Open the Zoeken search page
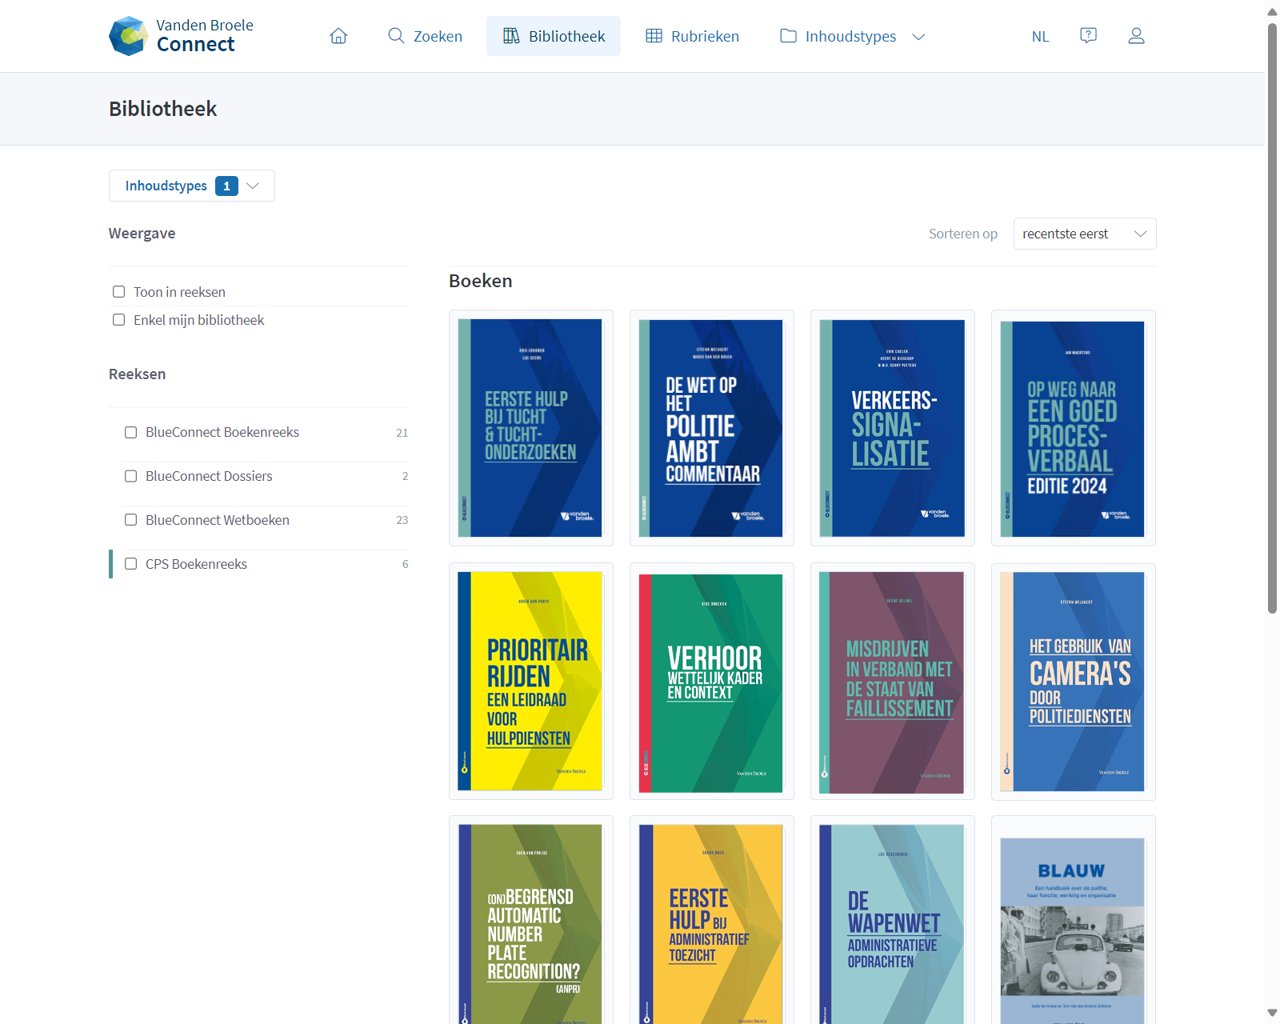1280x1024 pixels. (425, 36)
